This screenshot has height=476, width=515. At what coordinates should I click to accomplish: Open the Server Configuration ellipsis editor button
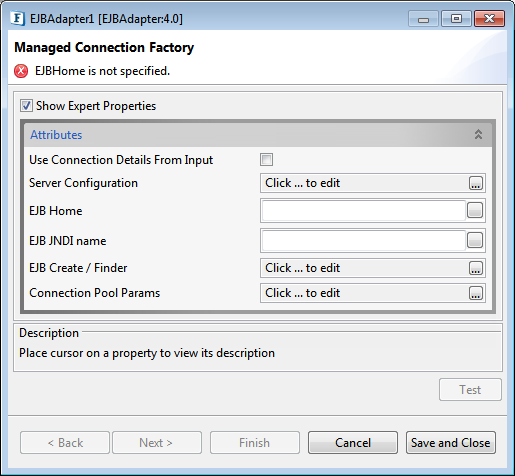476,183
